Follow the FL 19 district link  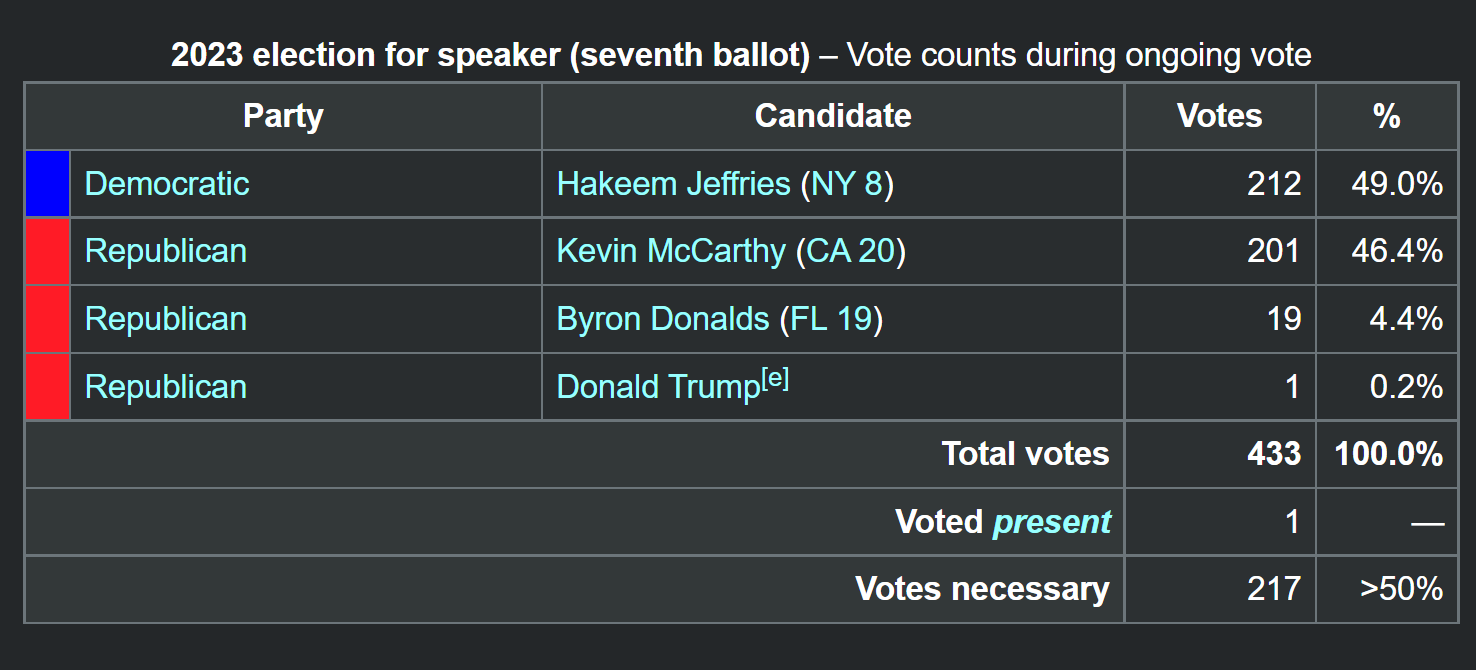832,319
